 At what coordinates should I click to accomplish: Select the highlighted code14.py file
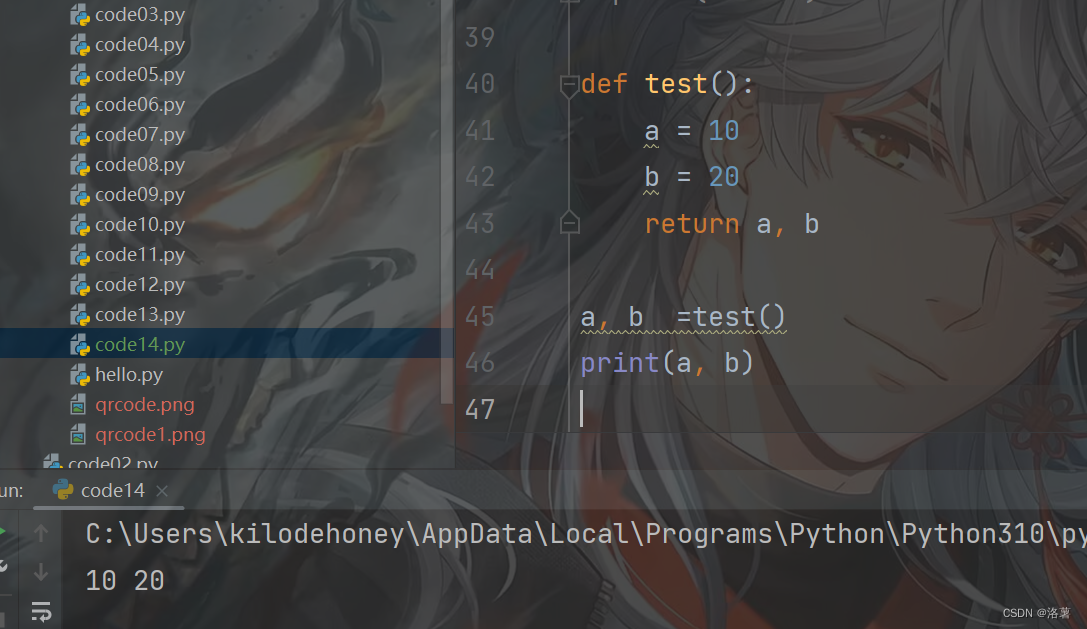pyautogui.click(x=139, y=345)
